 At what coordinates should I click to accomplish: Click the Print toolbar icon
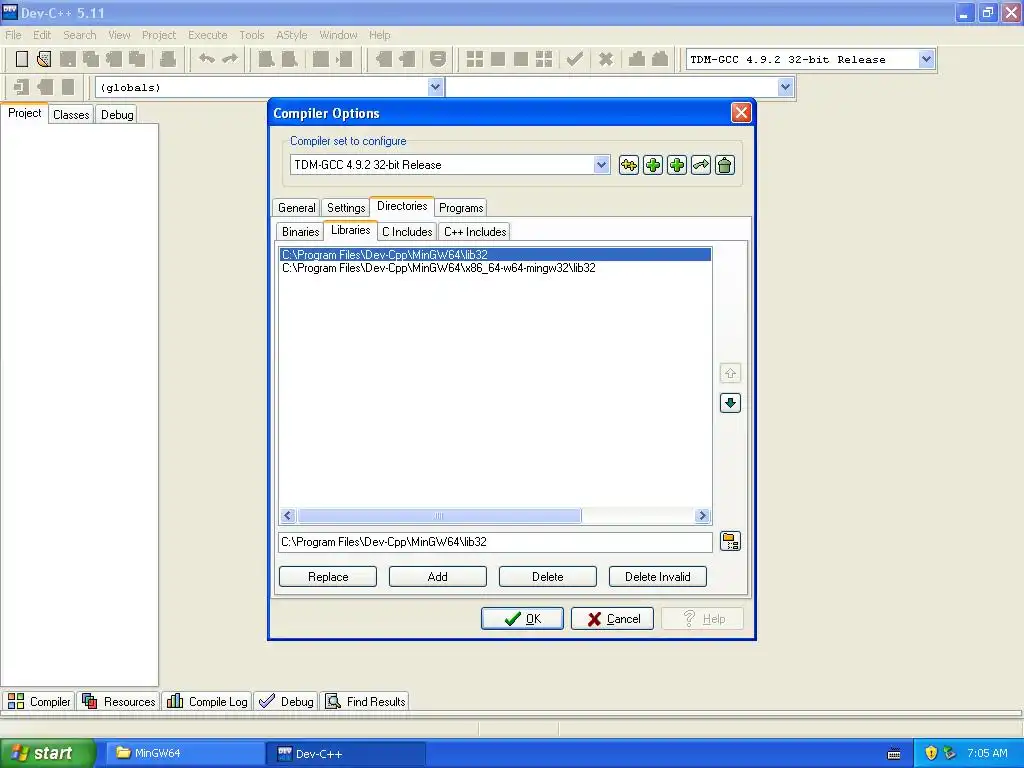(168, 59)
